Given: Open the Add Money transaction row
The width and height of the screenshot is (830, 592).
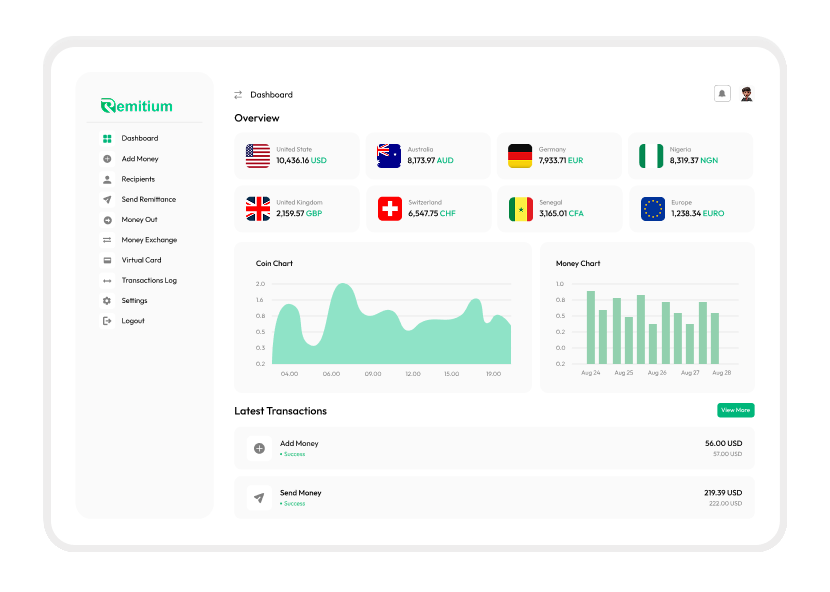Looking at the screenshot, I should coord(494,448).
